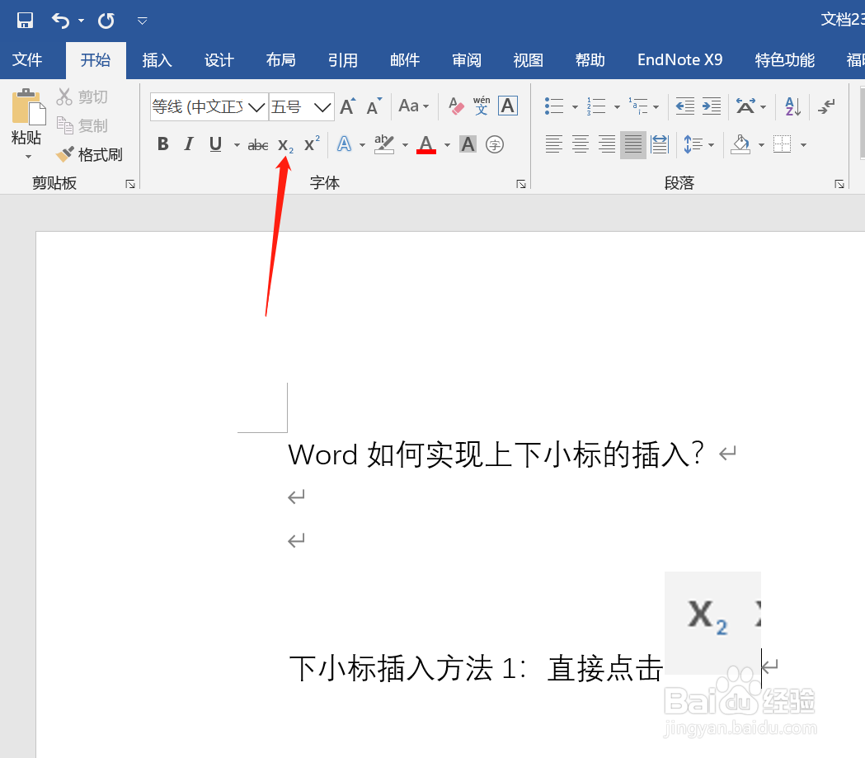
Task: Toggle strikethrough formatting
Action: click(256, 144)
